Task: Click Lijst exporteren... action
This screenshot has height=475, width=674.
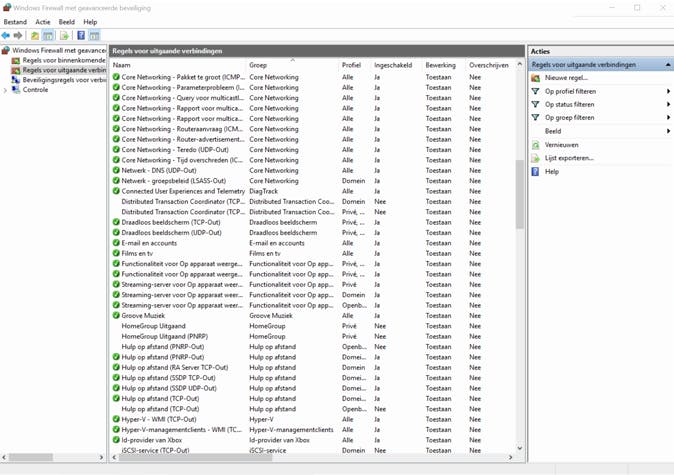Action: pyautogui.click(x=569, y=158)
